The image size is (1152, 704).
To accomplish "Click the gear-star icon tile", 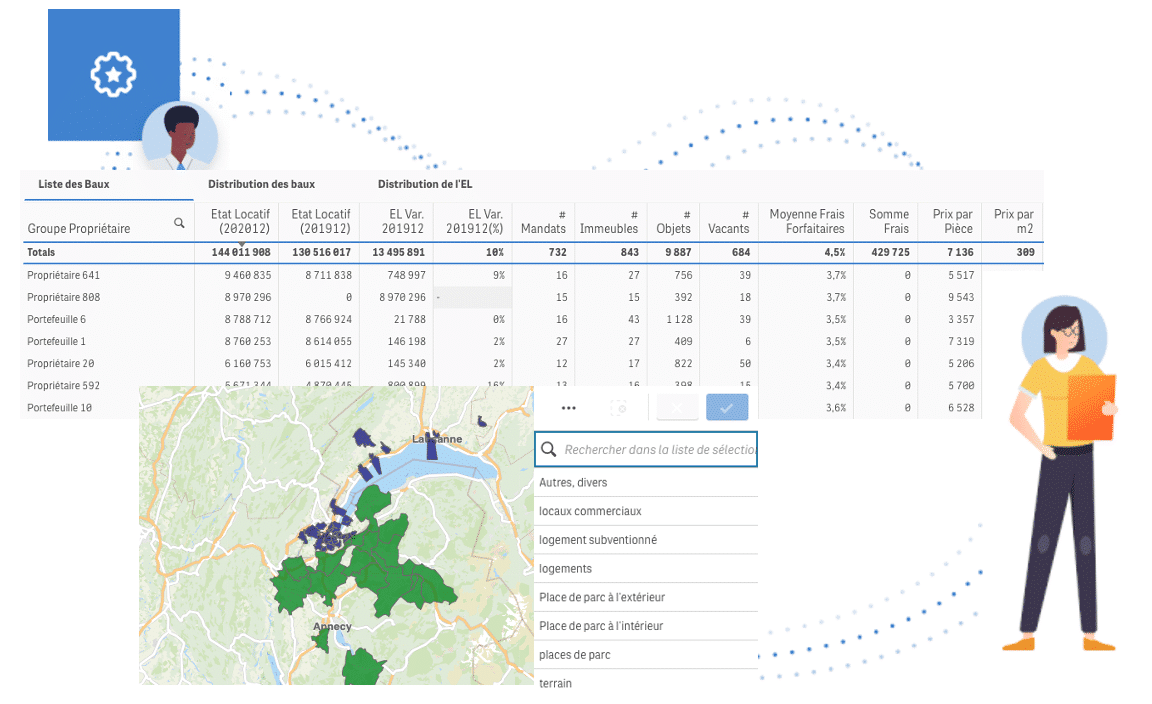I will pos(113,75).
